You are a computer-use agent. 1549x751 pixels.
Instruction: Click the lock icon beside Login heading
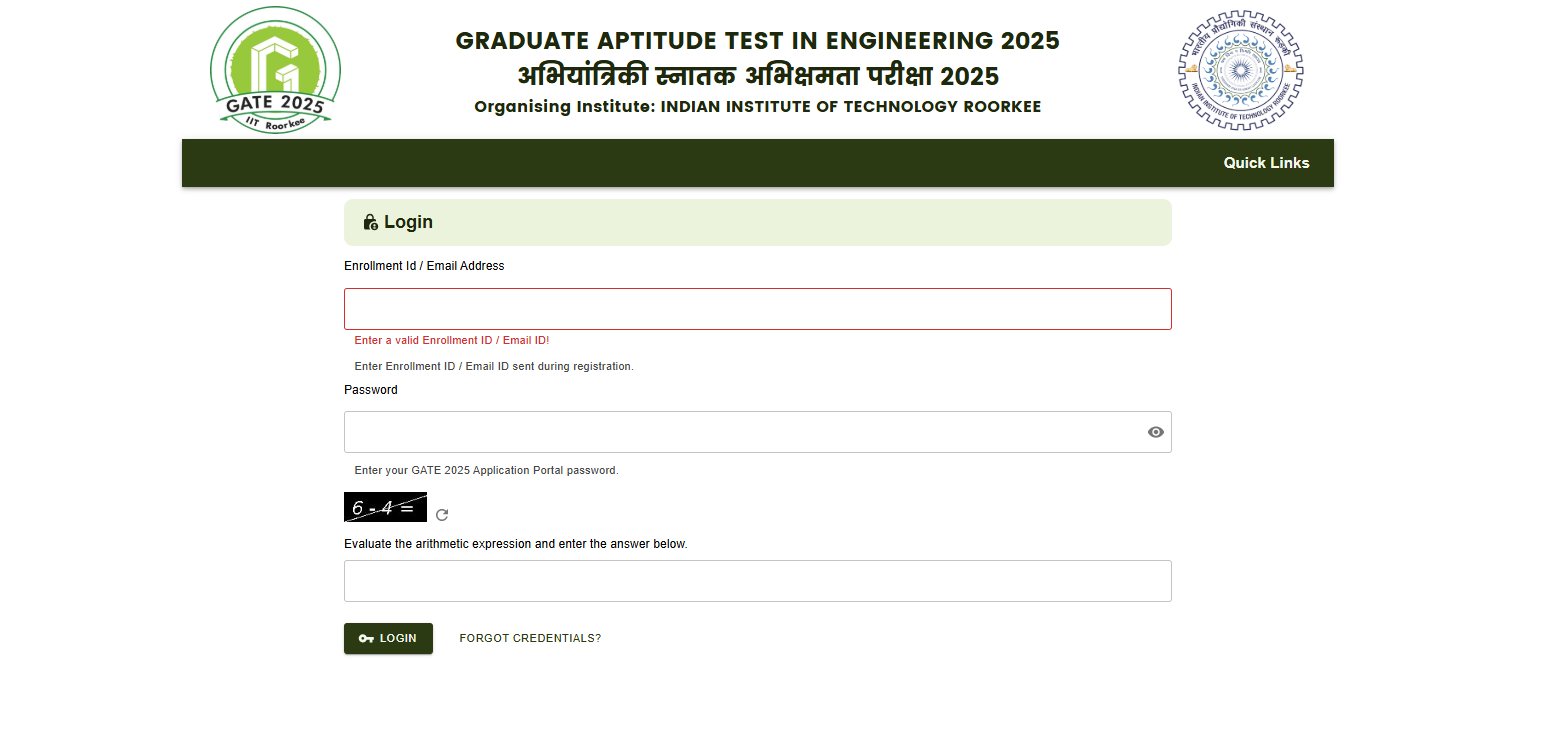click(370, 222)
